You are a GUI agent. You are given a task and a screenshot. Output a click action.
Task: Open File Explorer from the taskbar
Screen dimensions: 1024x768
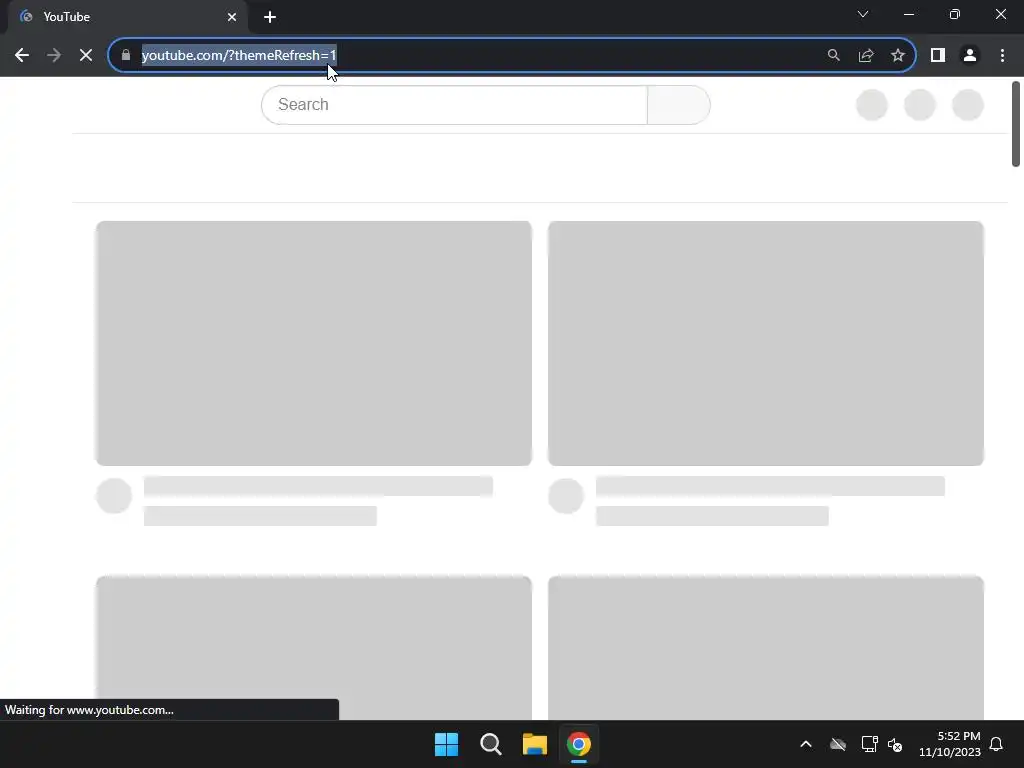click(535, 744)
